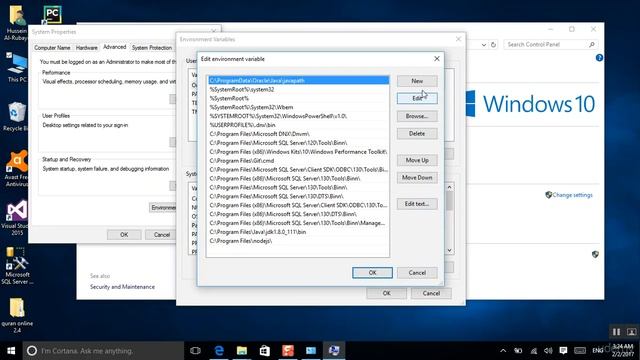This screenshot has height=360, width=640.
Task: Click the Edit text... button
Action: 417,204
